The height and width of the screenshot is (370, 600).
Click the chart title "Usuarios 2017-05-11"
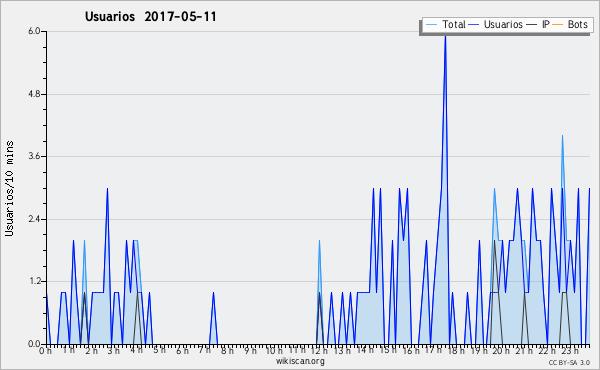(150, 17)
